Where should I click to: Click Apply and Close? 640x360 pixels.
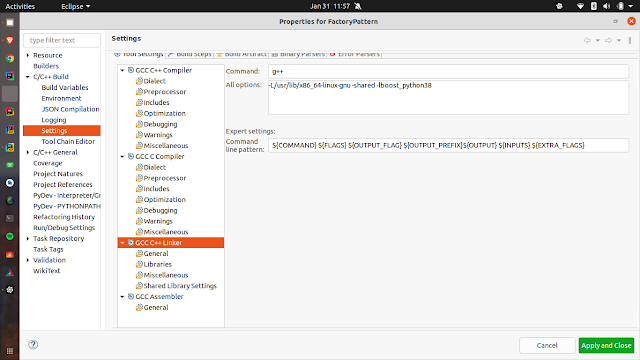pyautogui.click(x=606, y=345)
